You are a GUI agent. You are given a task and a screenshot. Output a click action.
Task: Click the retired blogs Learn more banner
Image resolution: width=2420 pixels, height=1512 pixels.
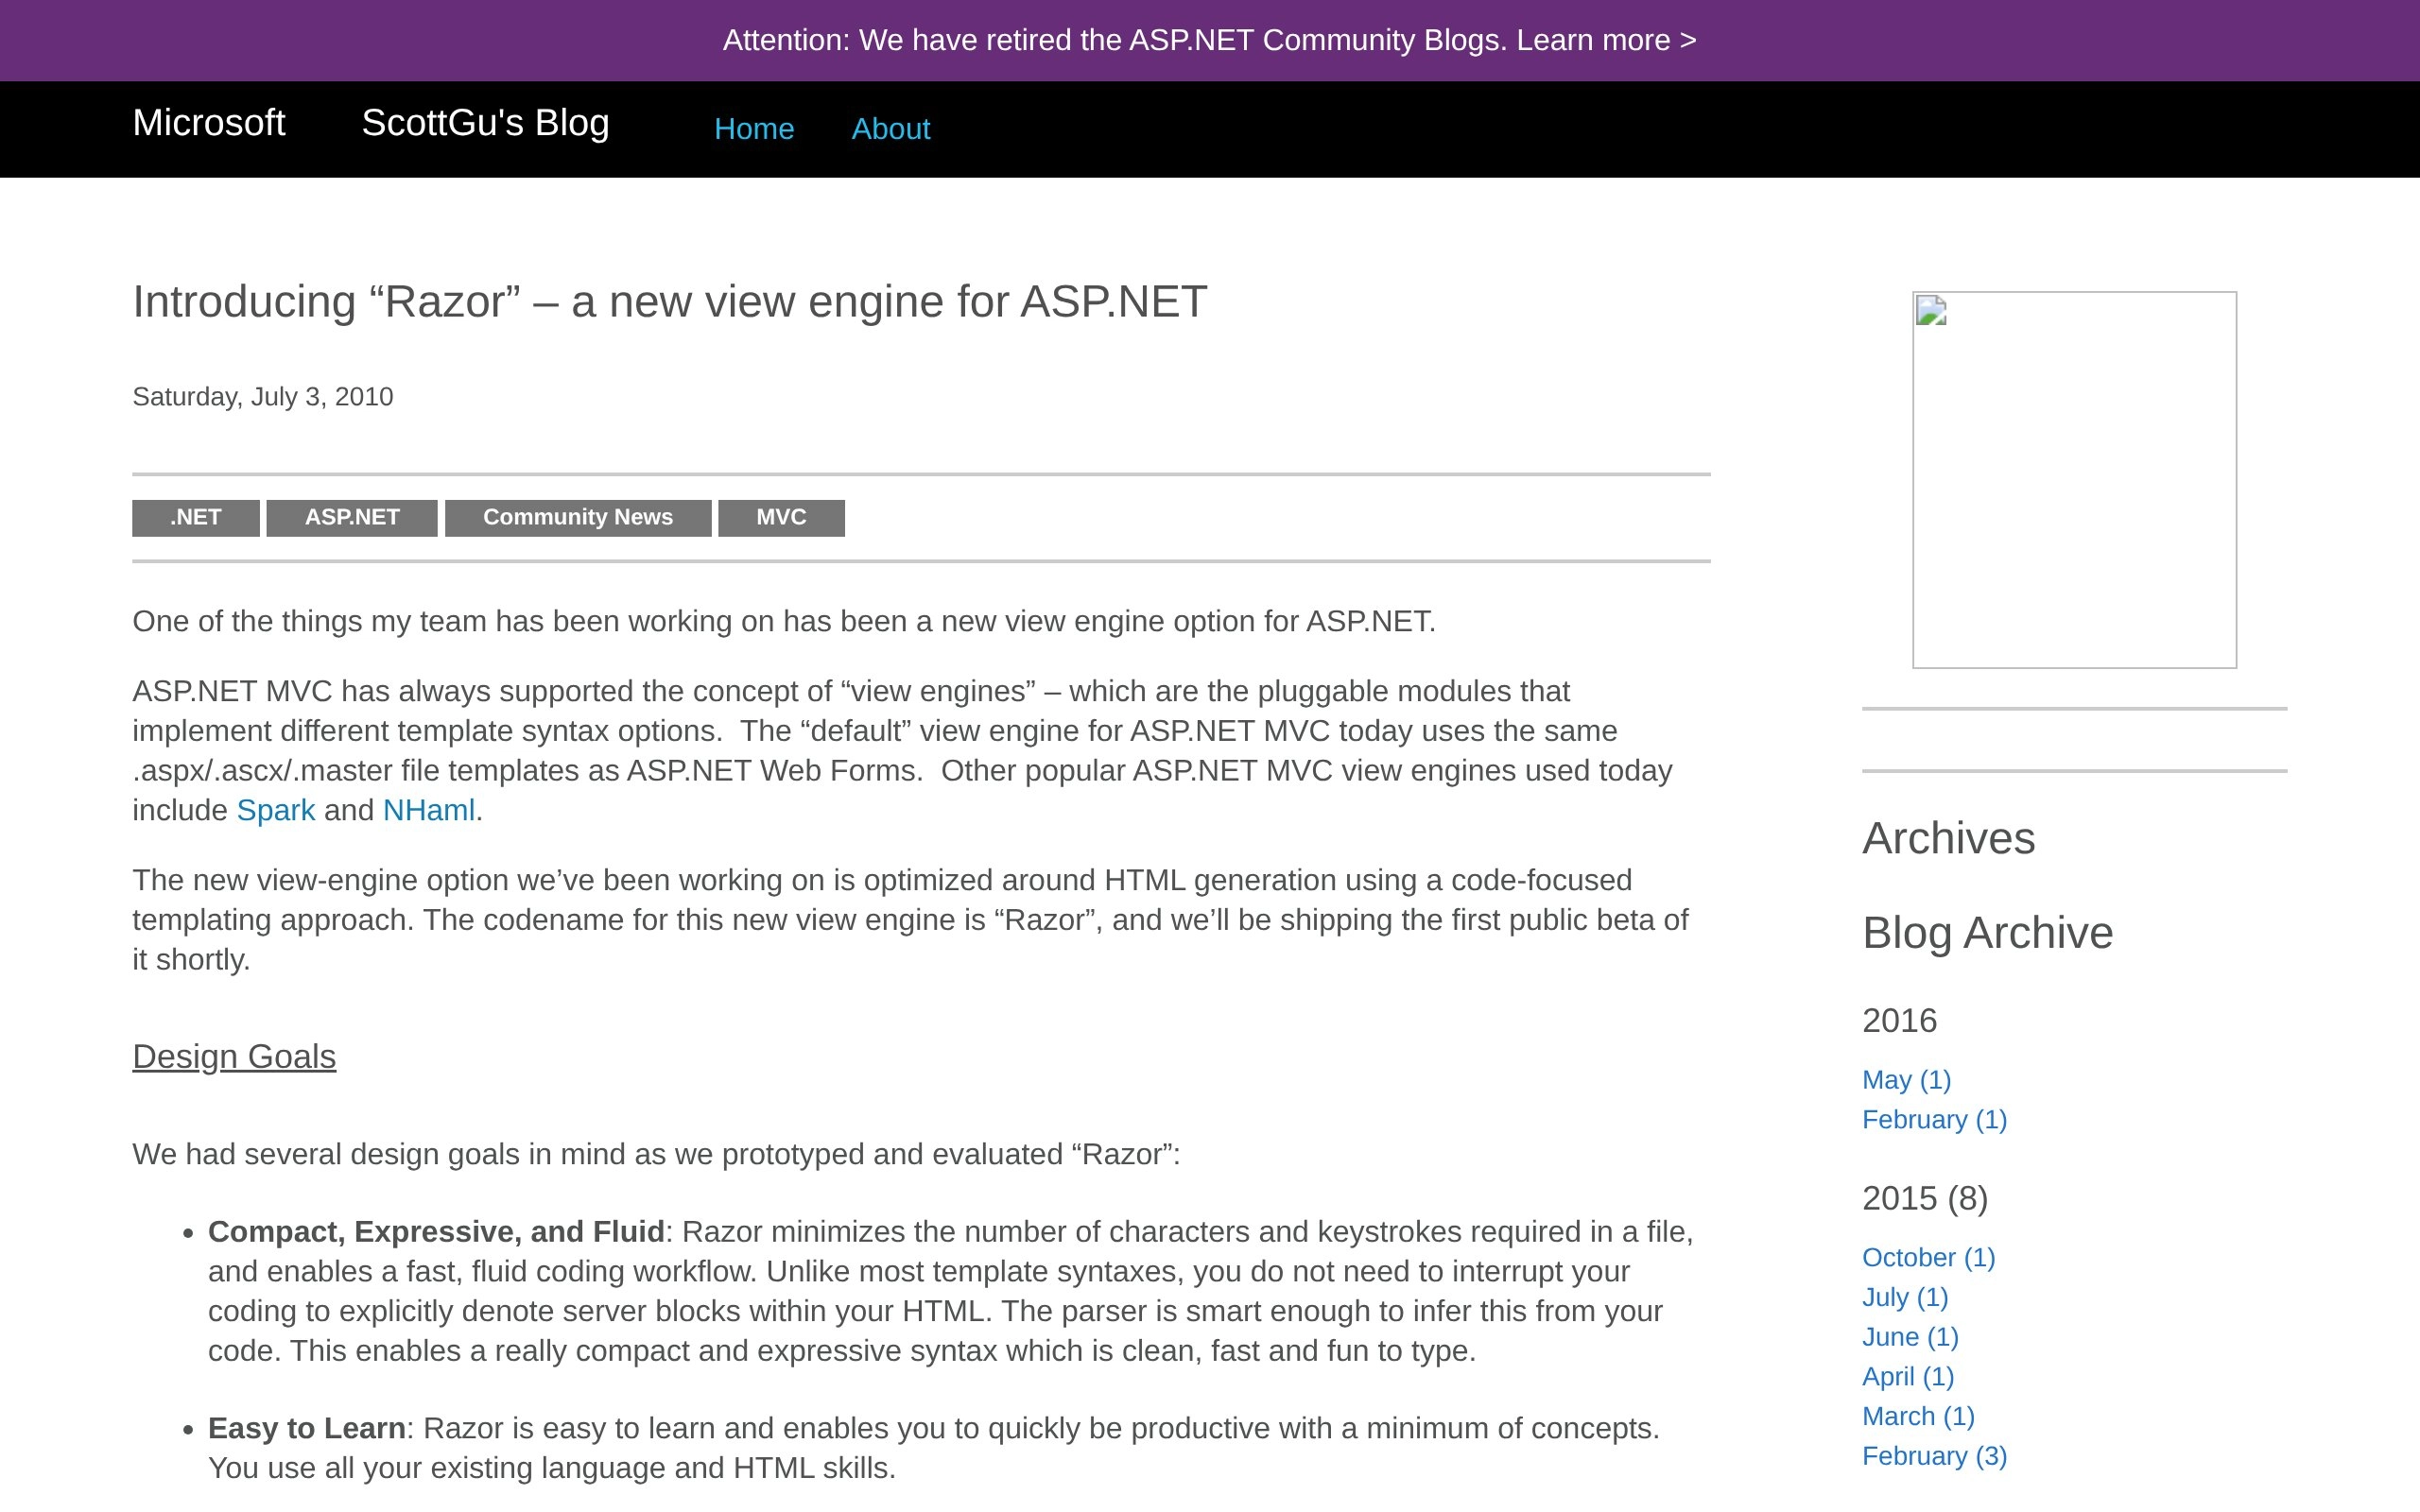[x=1209, y=40]
